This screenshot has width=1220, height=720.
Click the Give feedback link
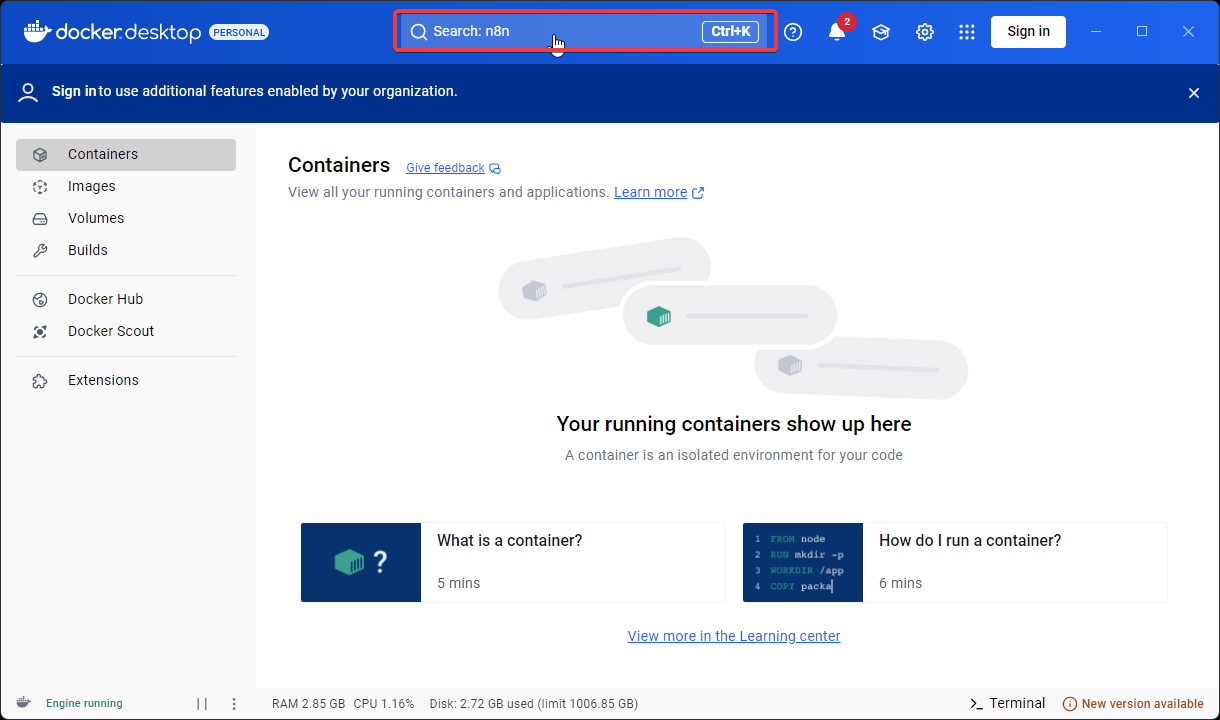point(445,168)
